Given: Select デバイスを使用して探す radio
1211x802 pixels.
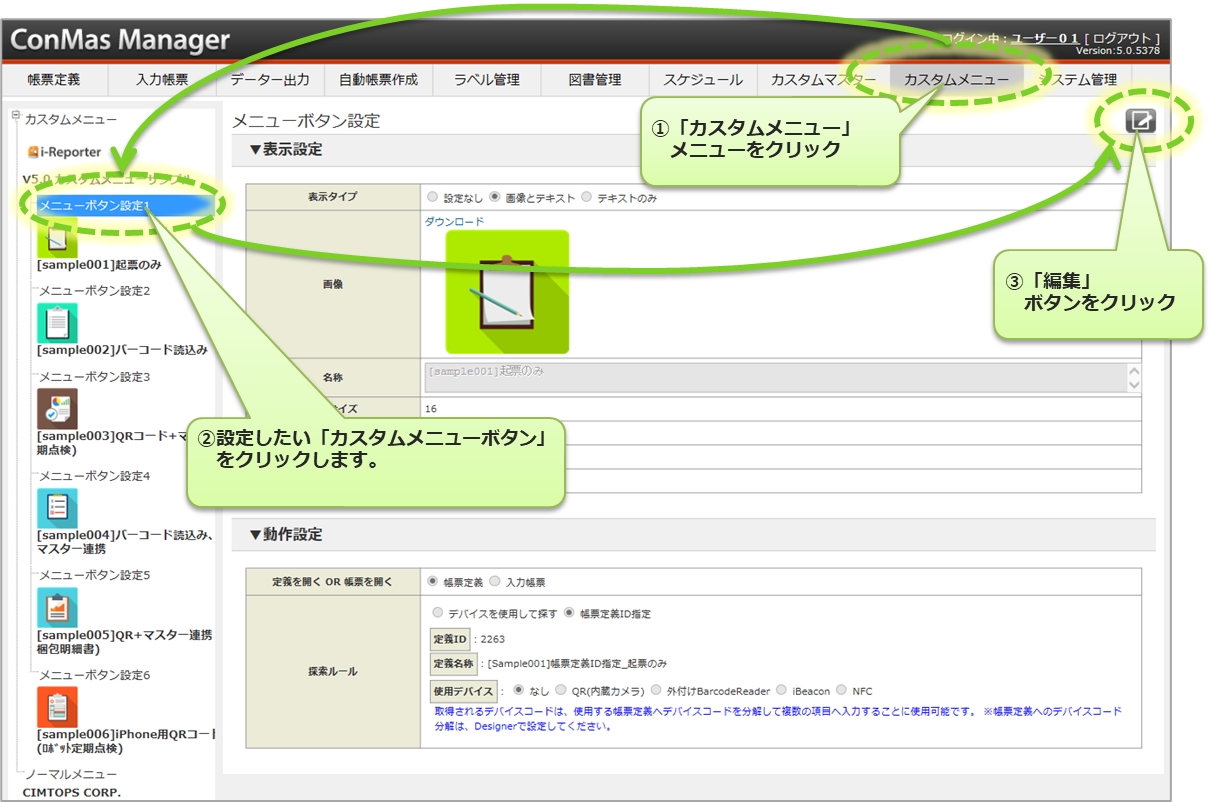Looking at the screenshot, I should [437, 613].
